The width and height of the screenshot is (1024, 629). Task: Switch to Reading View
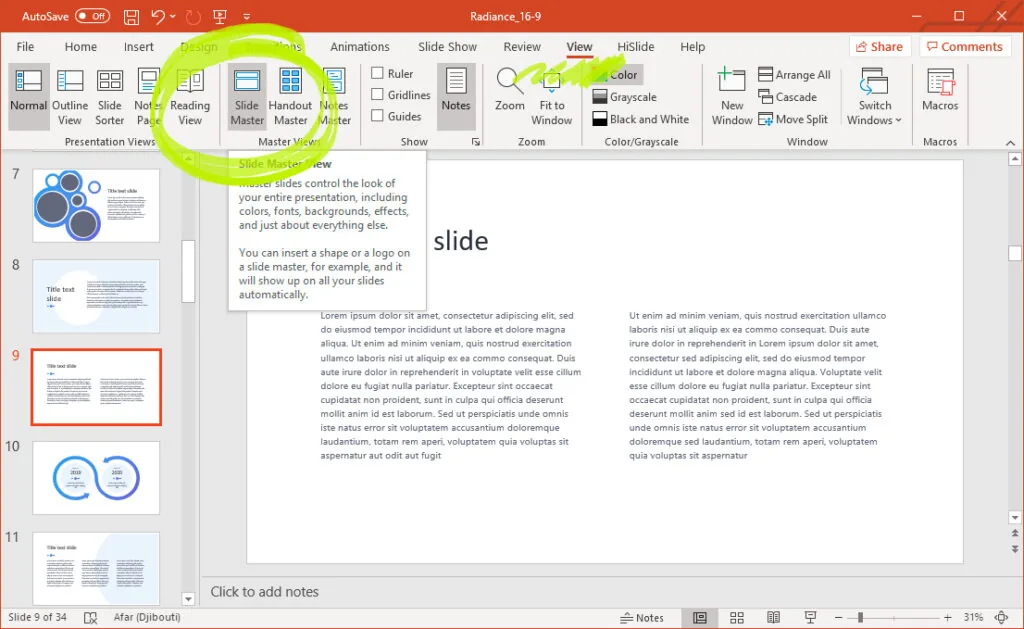[190, 96]
